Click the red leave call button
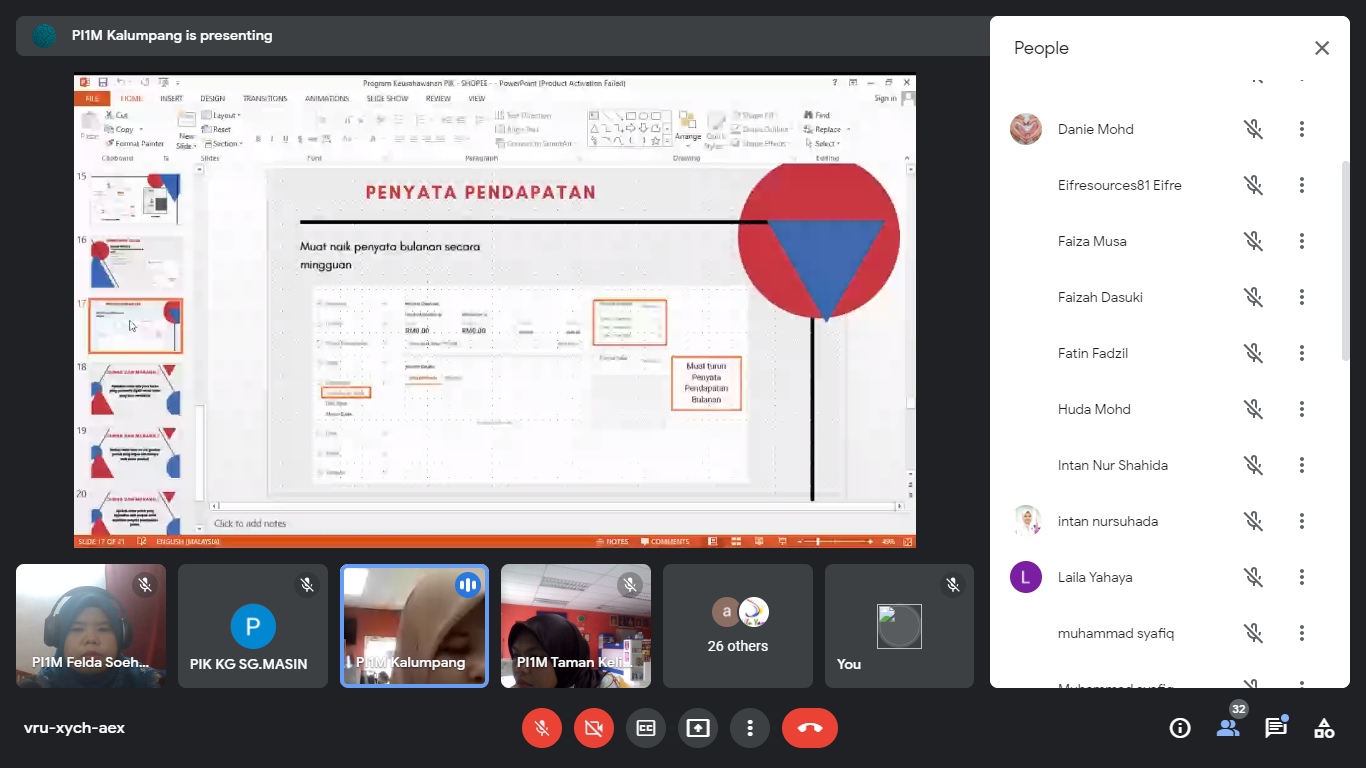 [x=810, y=728]
